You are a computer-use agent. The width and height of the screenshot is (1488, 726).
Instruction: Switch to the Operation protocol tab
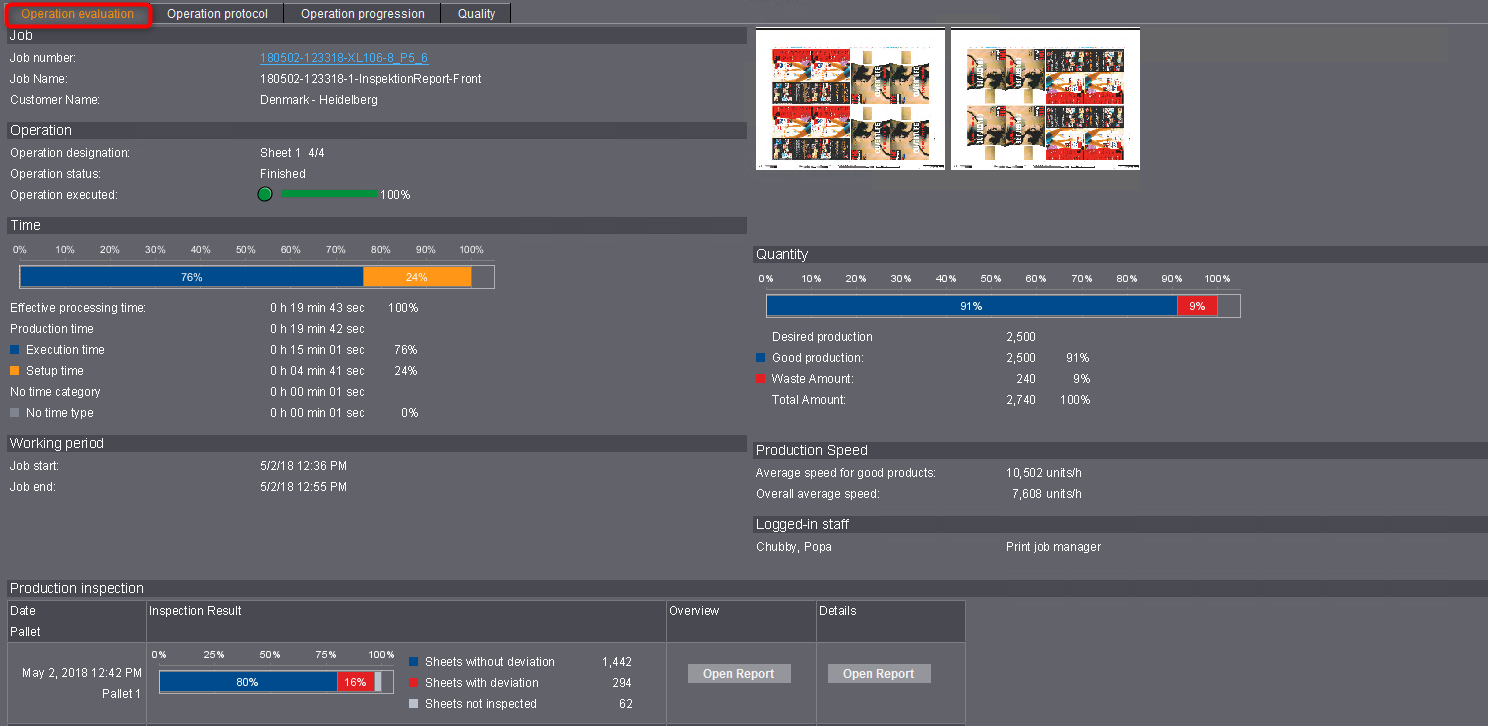[217, 13]
